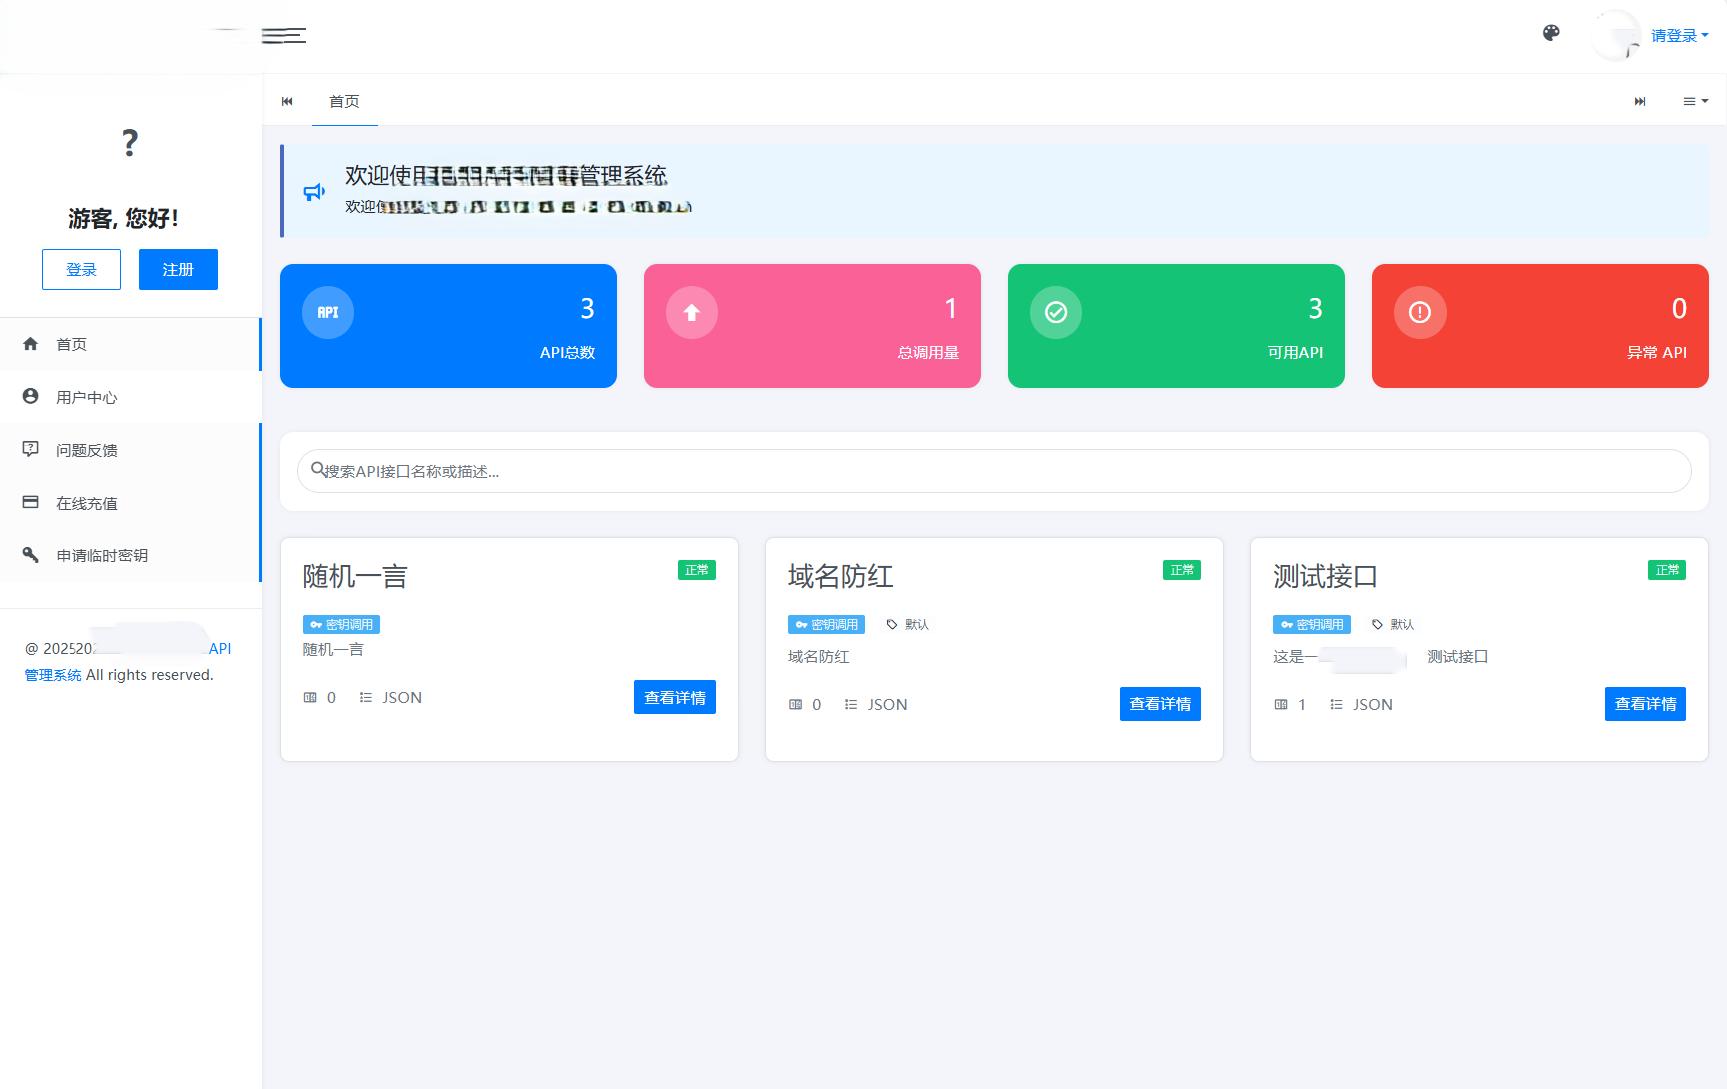Click the 测试接口 card title
This screenshot has height=1089, width=1727.
tap(1326, 576)
